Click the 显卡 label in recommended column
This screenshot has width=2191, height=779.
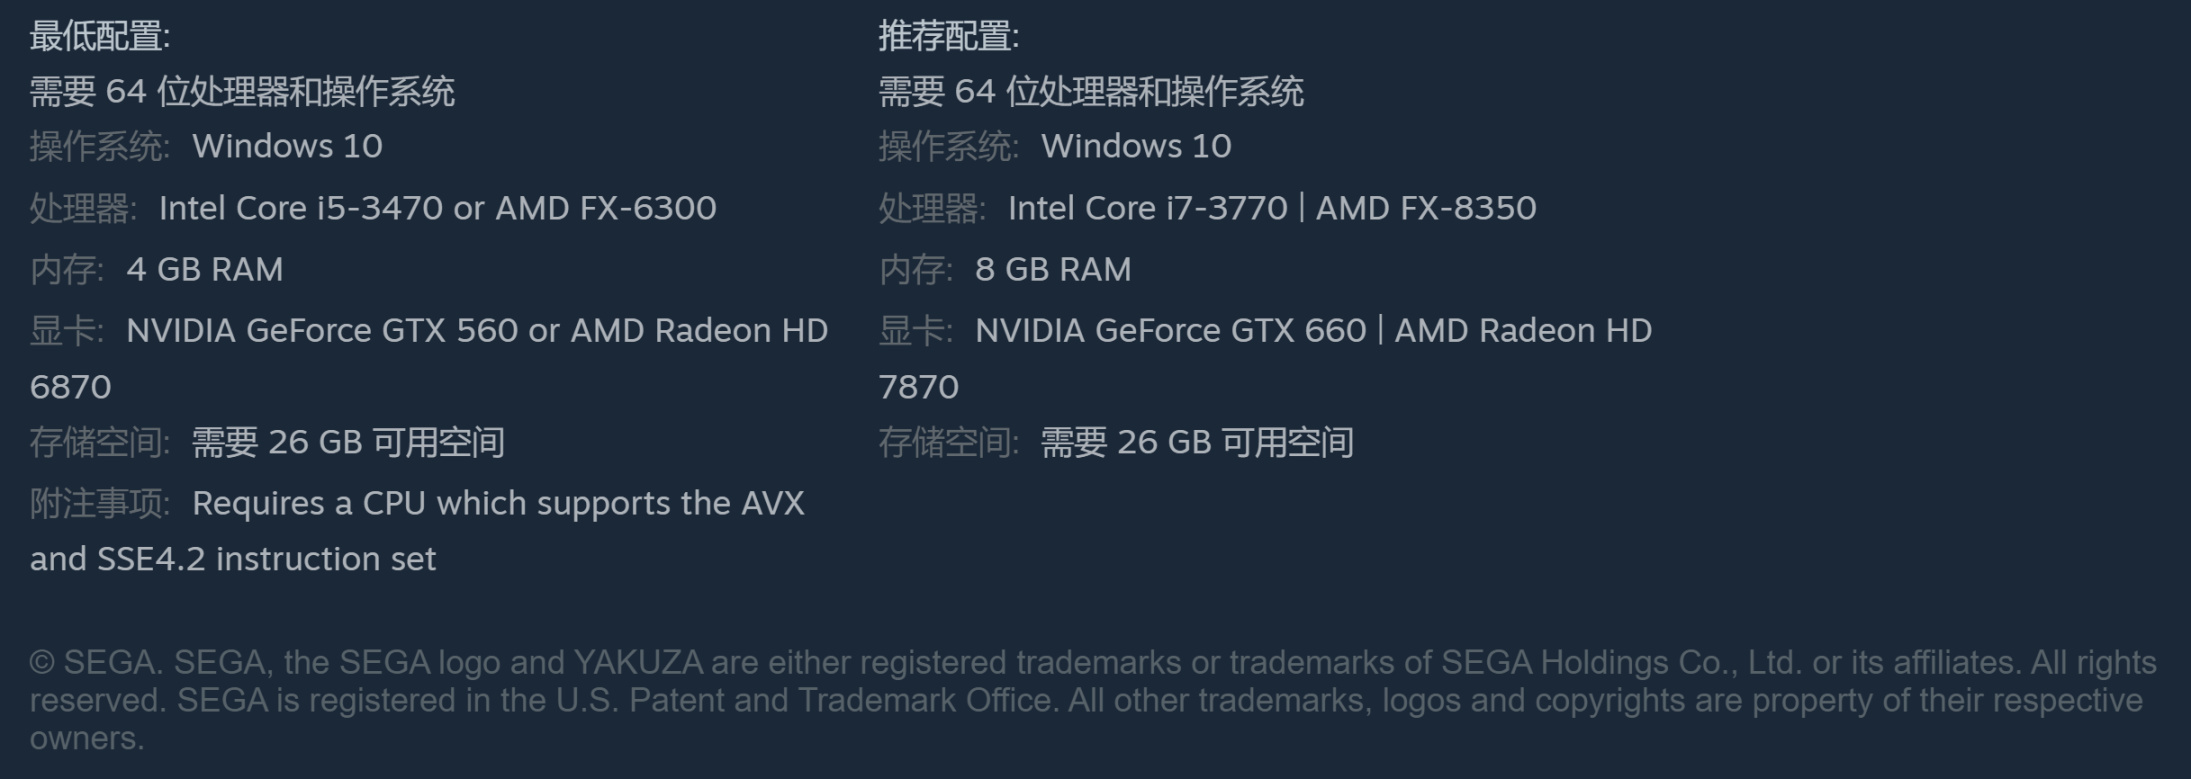tap(914, 331)
